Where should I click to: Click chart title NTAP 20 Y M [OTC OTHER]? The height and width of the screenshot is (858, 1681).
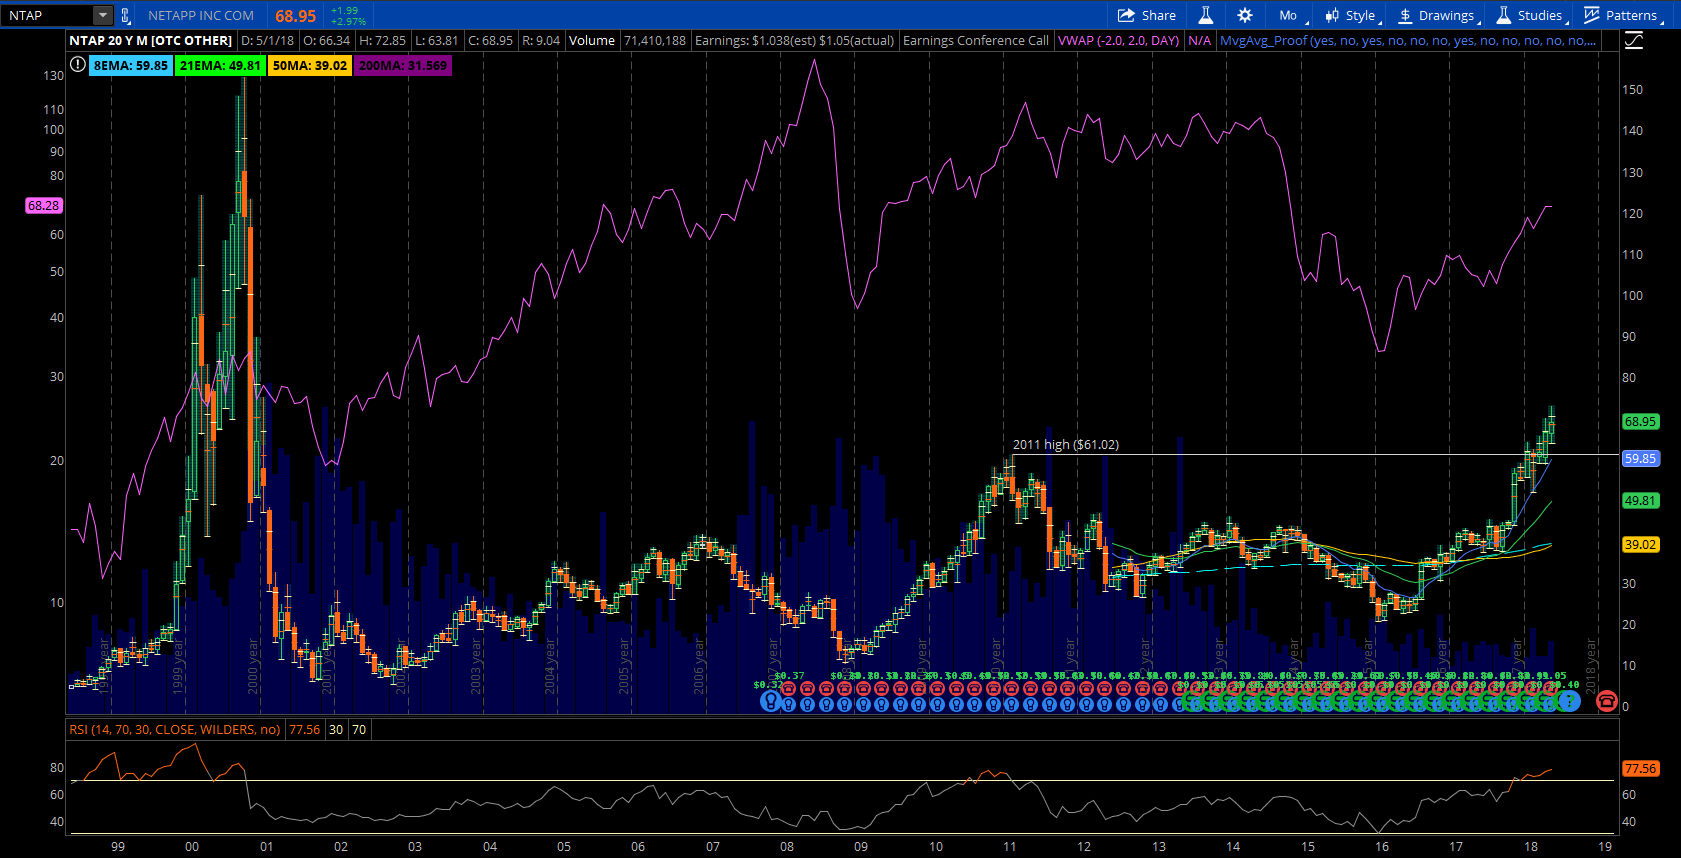(150, 40)
